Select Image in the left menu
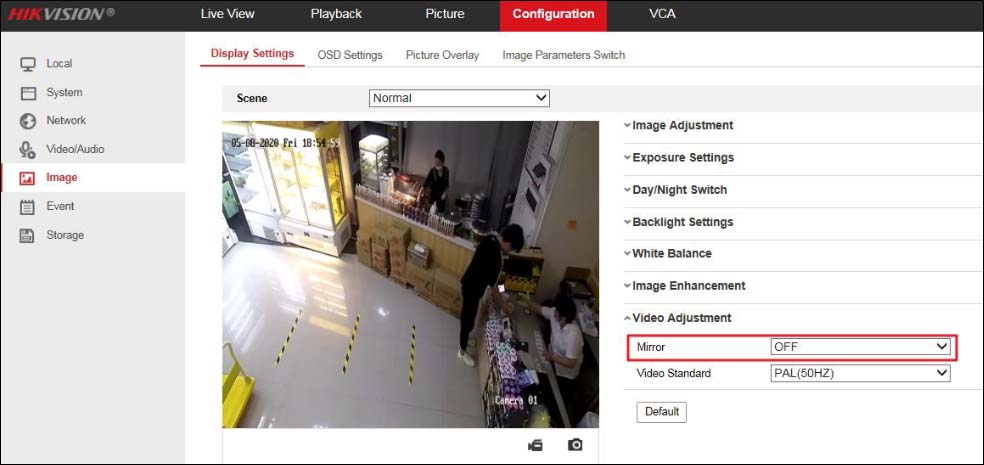The width and height of the screenshot is (984, 465). (62, 178)
